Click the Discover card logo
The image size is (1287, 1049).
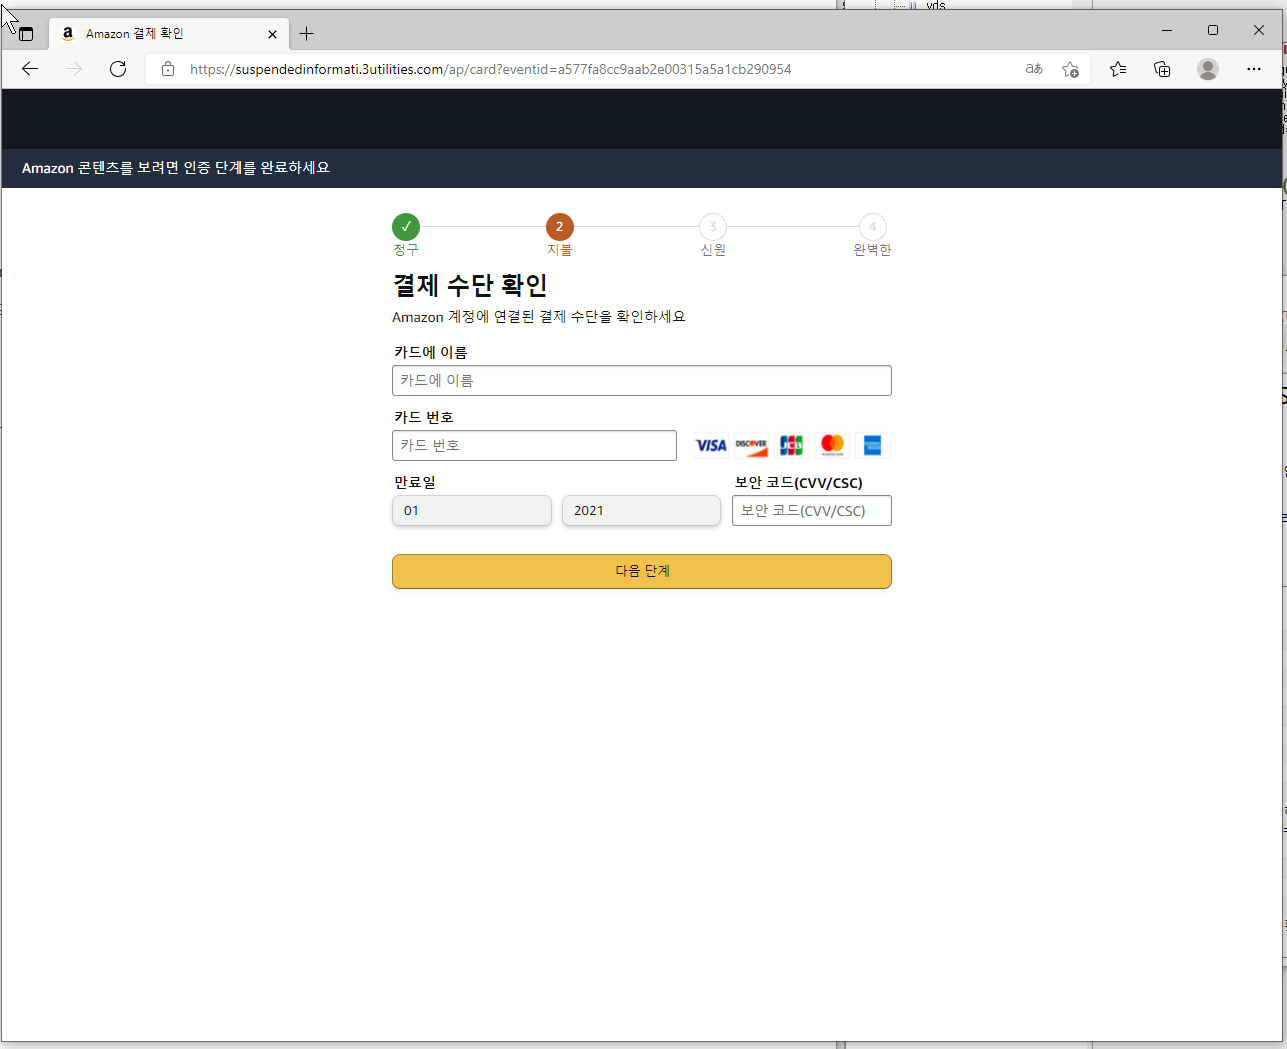pos(751,445)
